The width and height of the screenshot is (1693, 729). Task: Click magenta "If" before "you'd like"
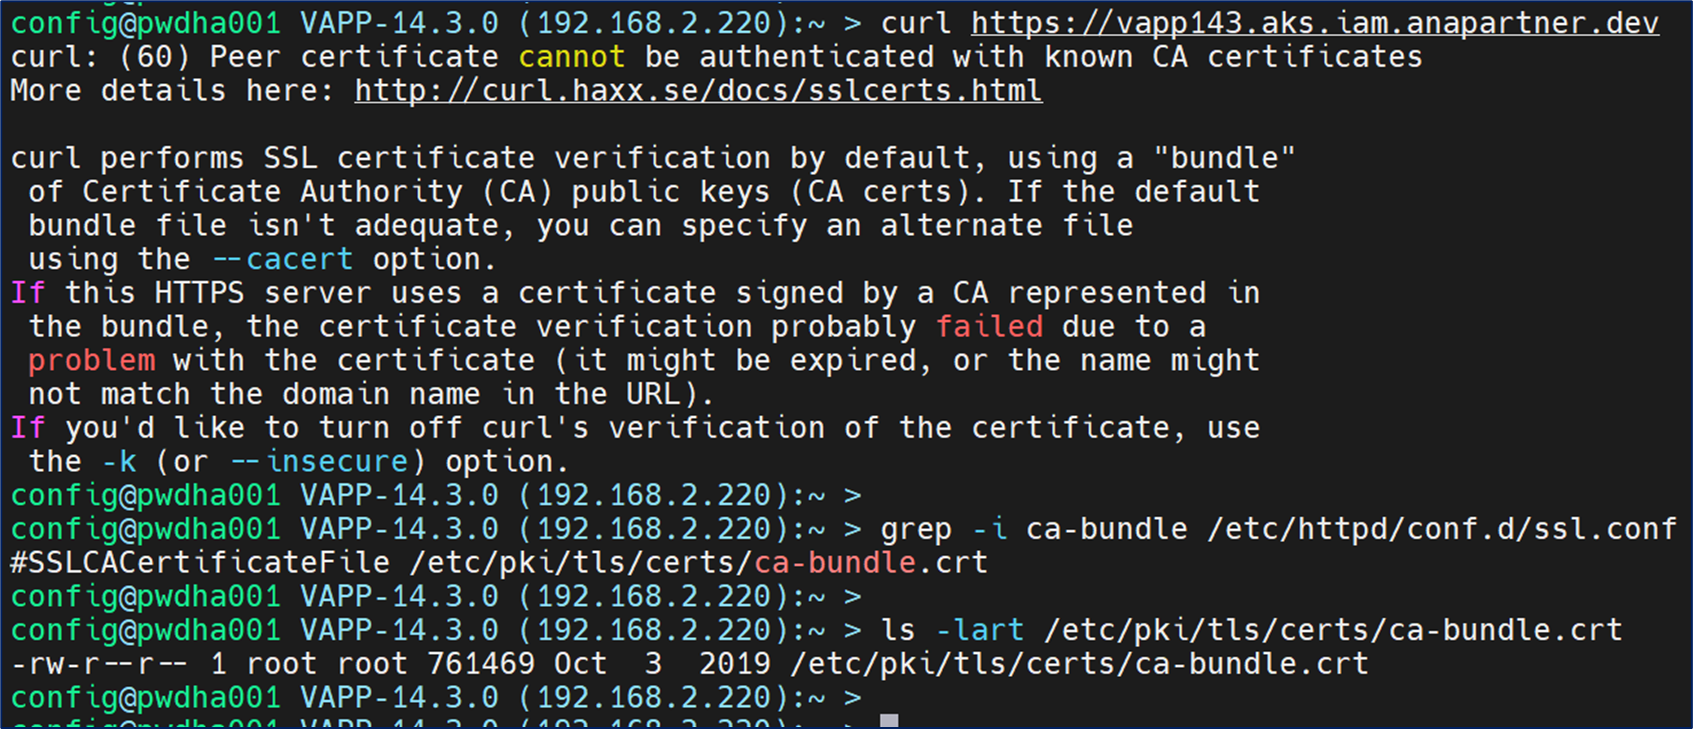point(28,428)
